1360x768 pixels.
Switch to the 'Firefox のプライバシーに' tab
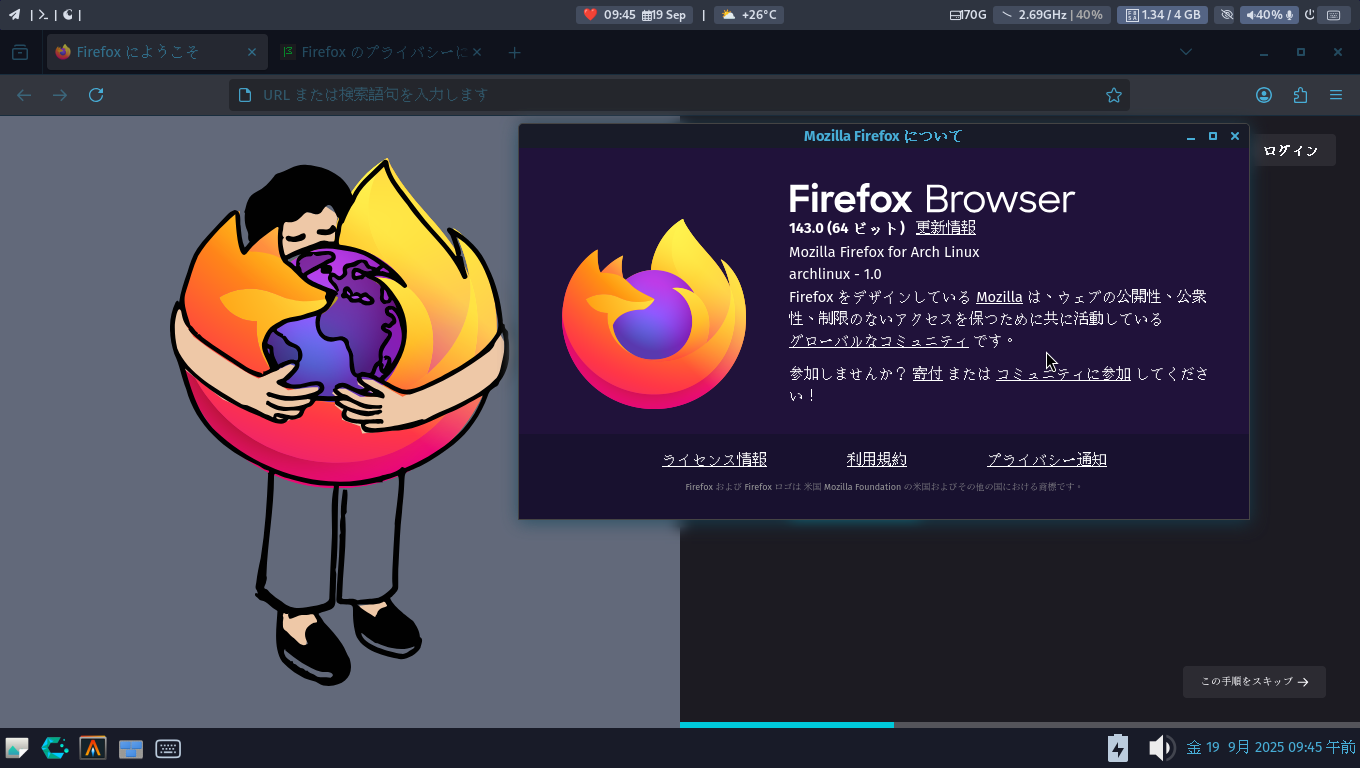380,52
